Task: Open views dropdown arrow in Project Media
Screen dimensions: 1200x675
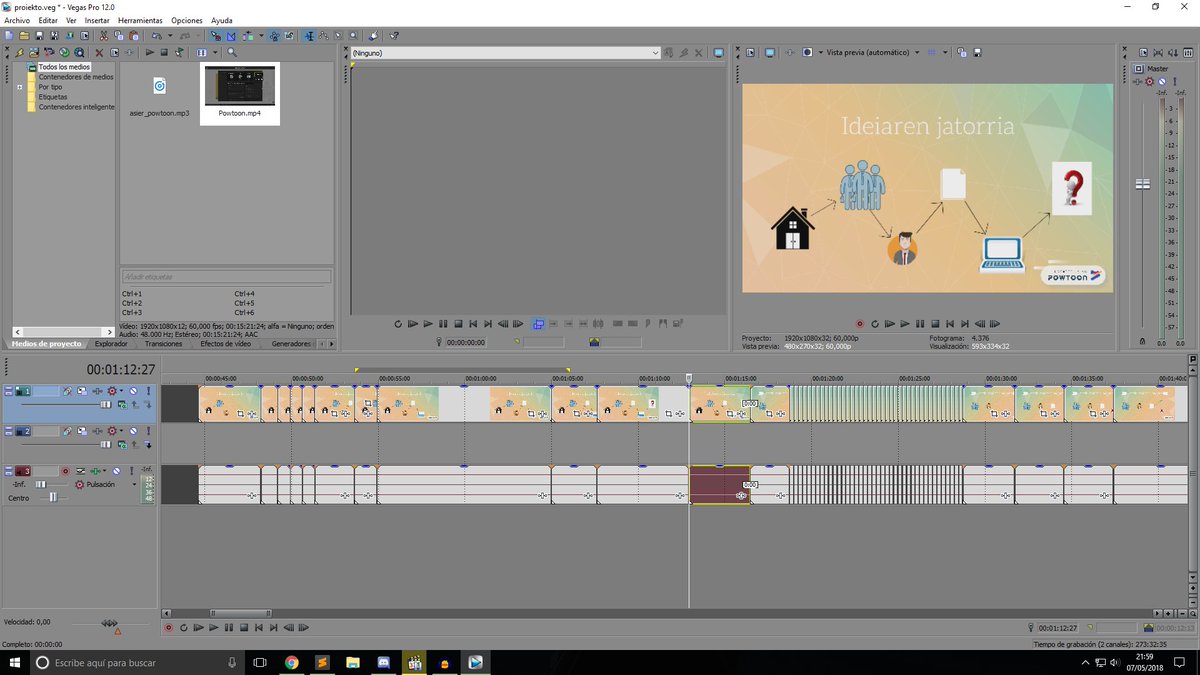Action: click(215, 52)
